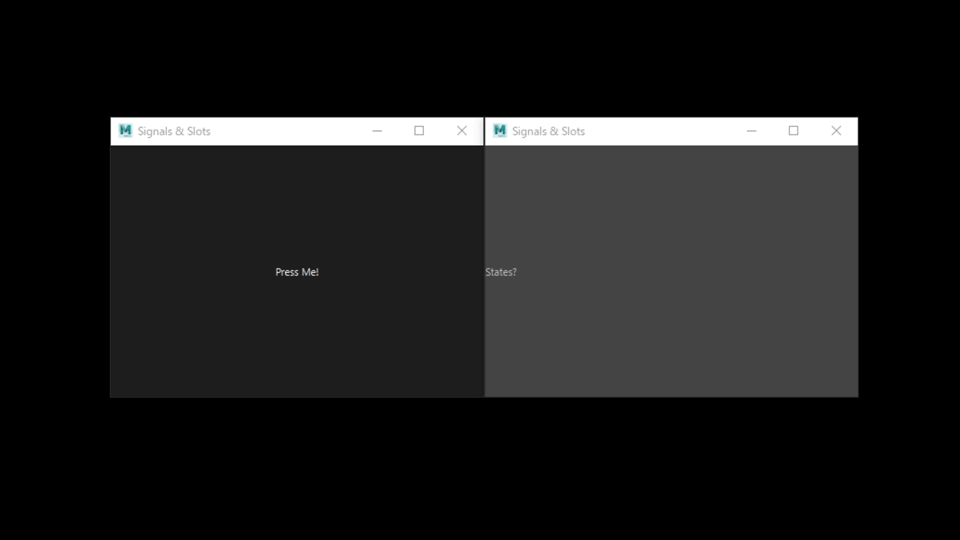This screenshot has height=540, width=960.
Task: Click the black desktop area below both windows
Action: (480, 470)
